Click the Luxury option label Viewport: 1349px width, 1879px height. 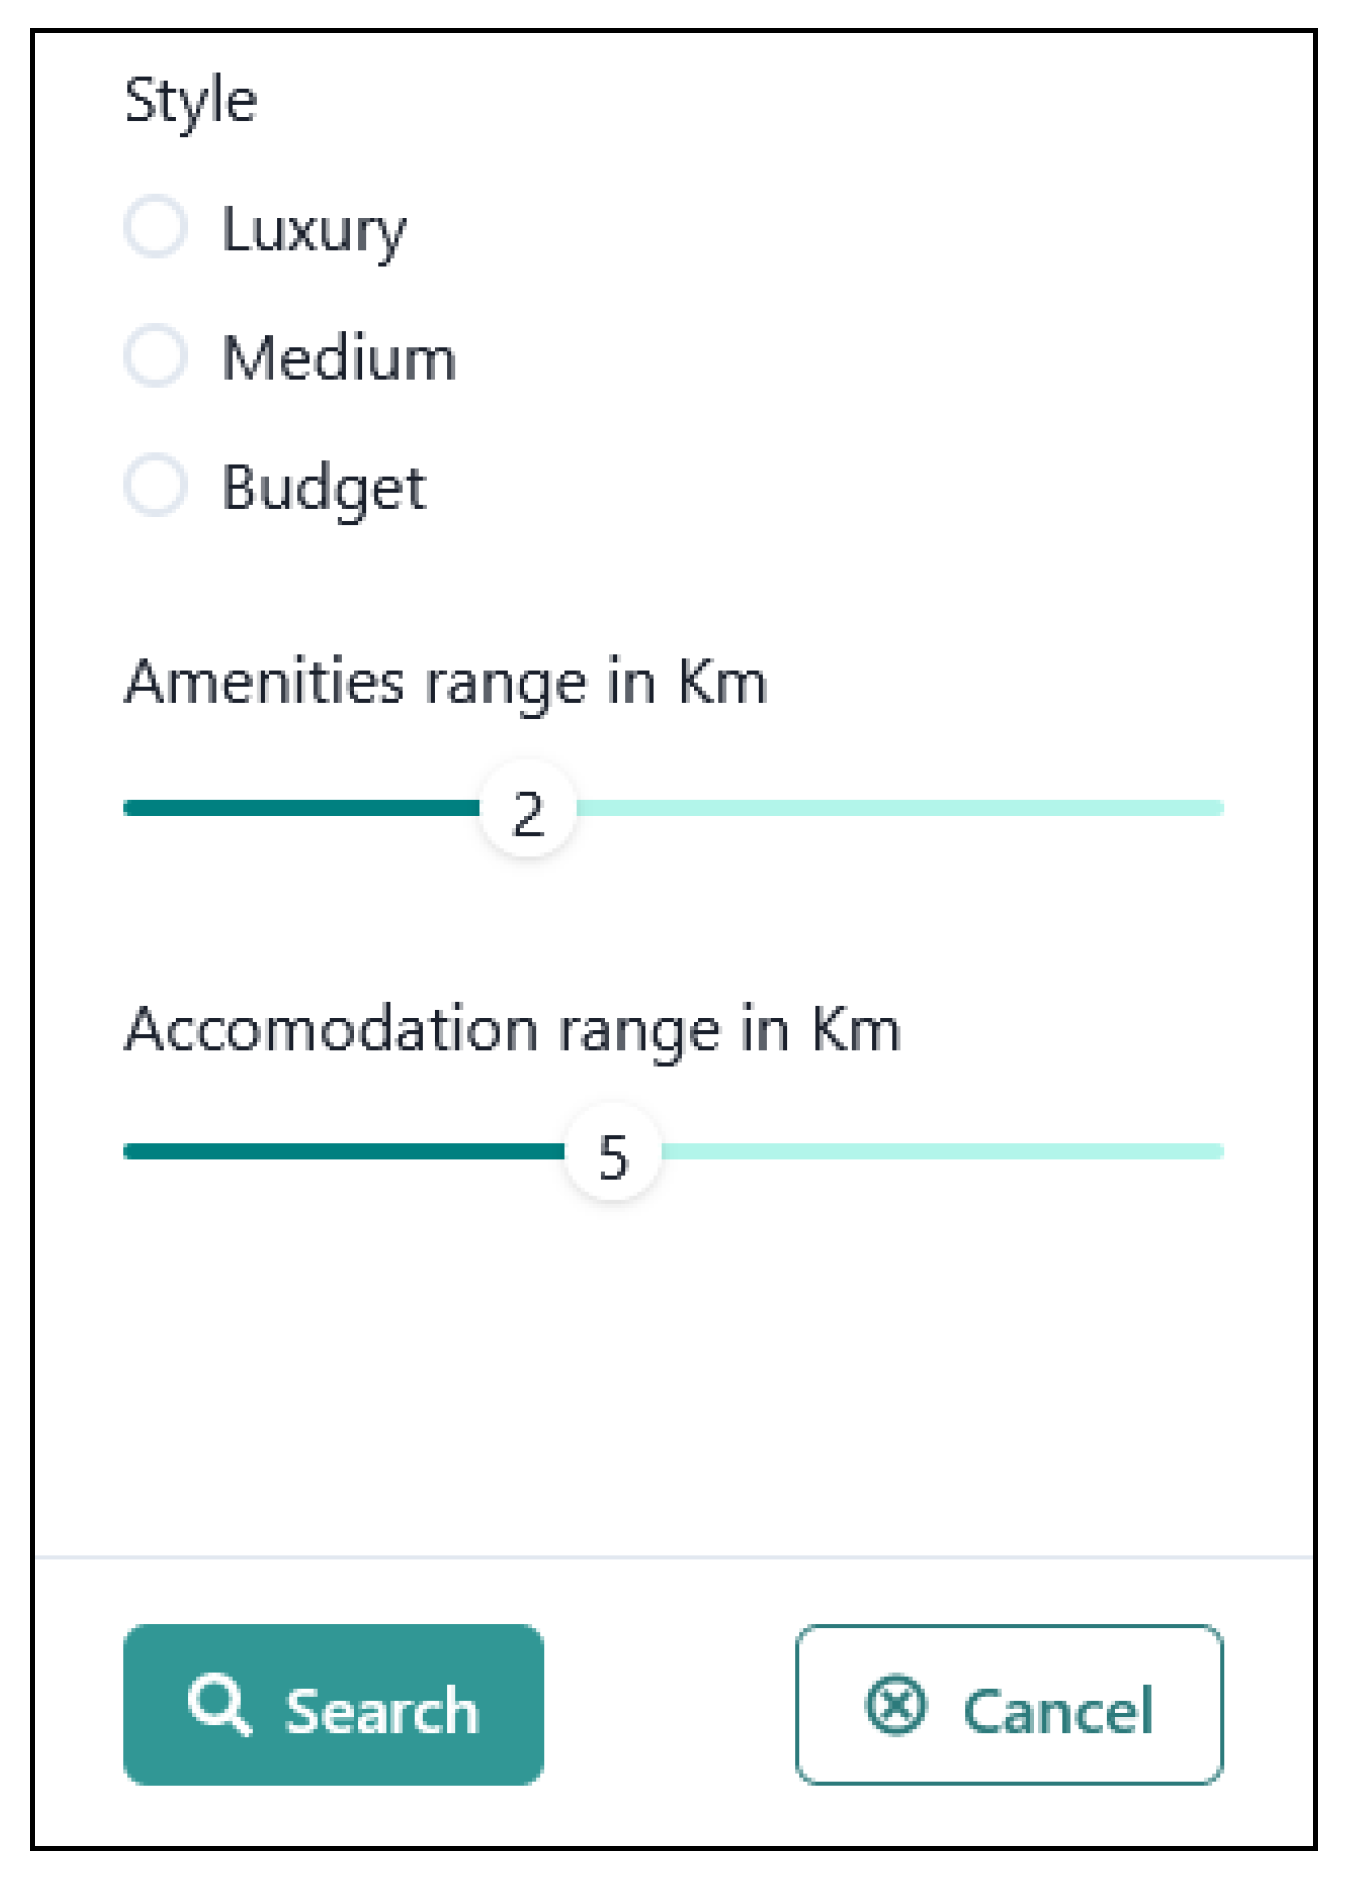pyautogui.click(x=314, y=230)
